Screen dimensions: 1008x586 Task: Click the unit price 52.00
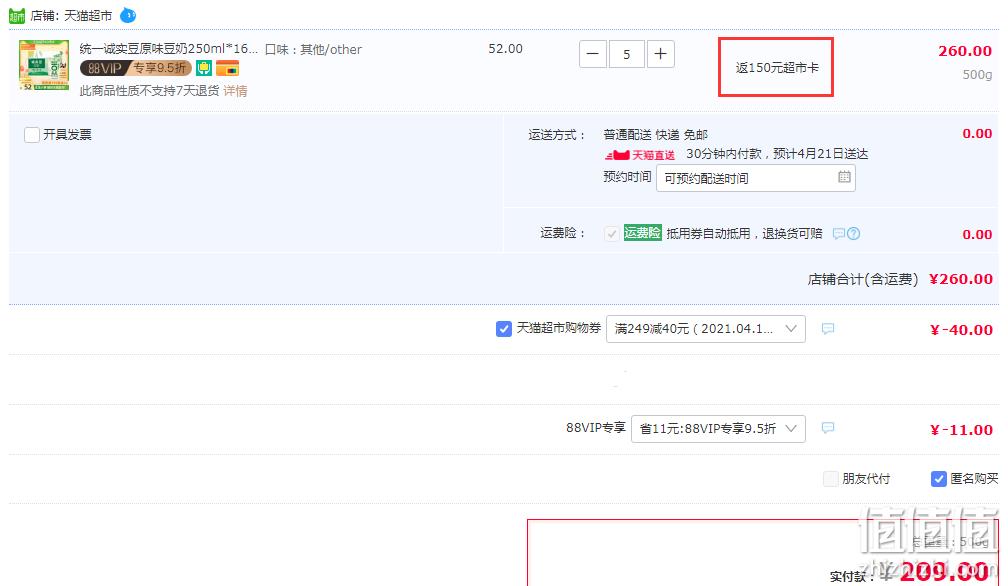(505, 49)
